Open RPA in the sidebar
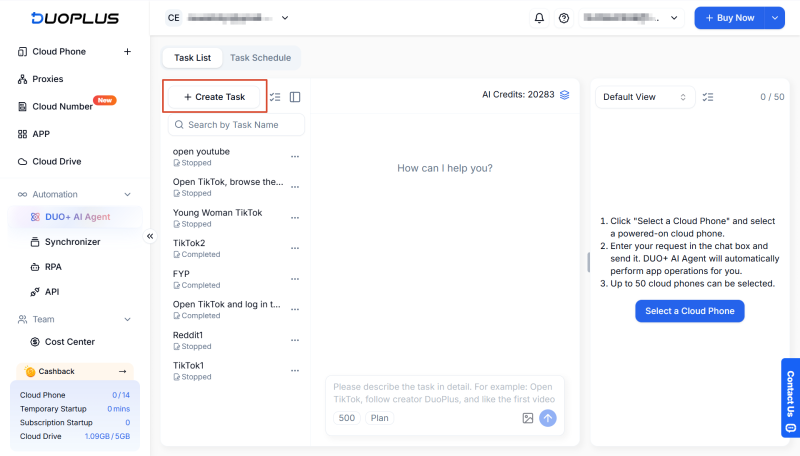Viewport: 800px width, 456px height. [53, 267]
